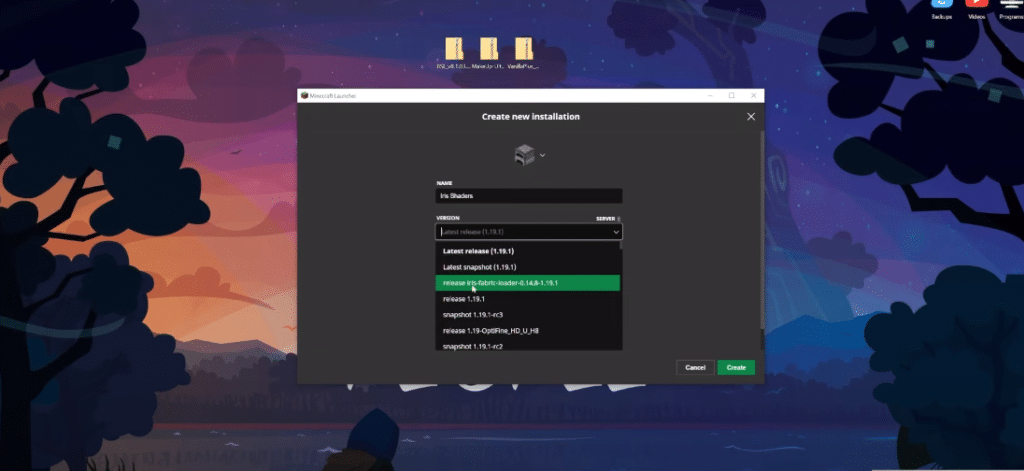Expand the installation icon chooser chevron
Viewport: 1024px width, 471px height.
pyautogui.click(x=542, y=155)
